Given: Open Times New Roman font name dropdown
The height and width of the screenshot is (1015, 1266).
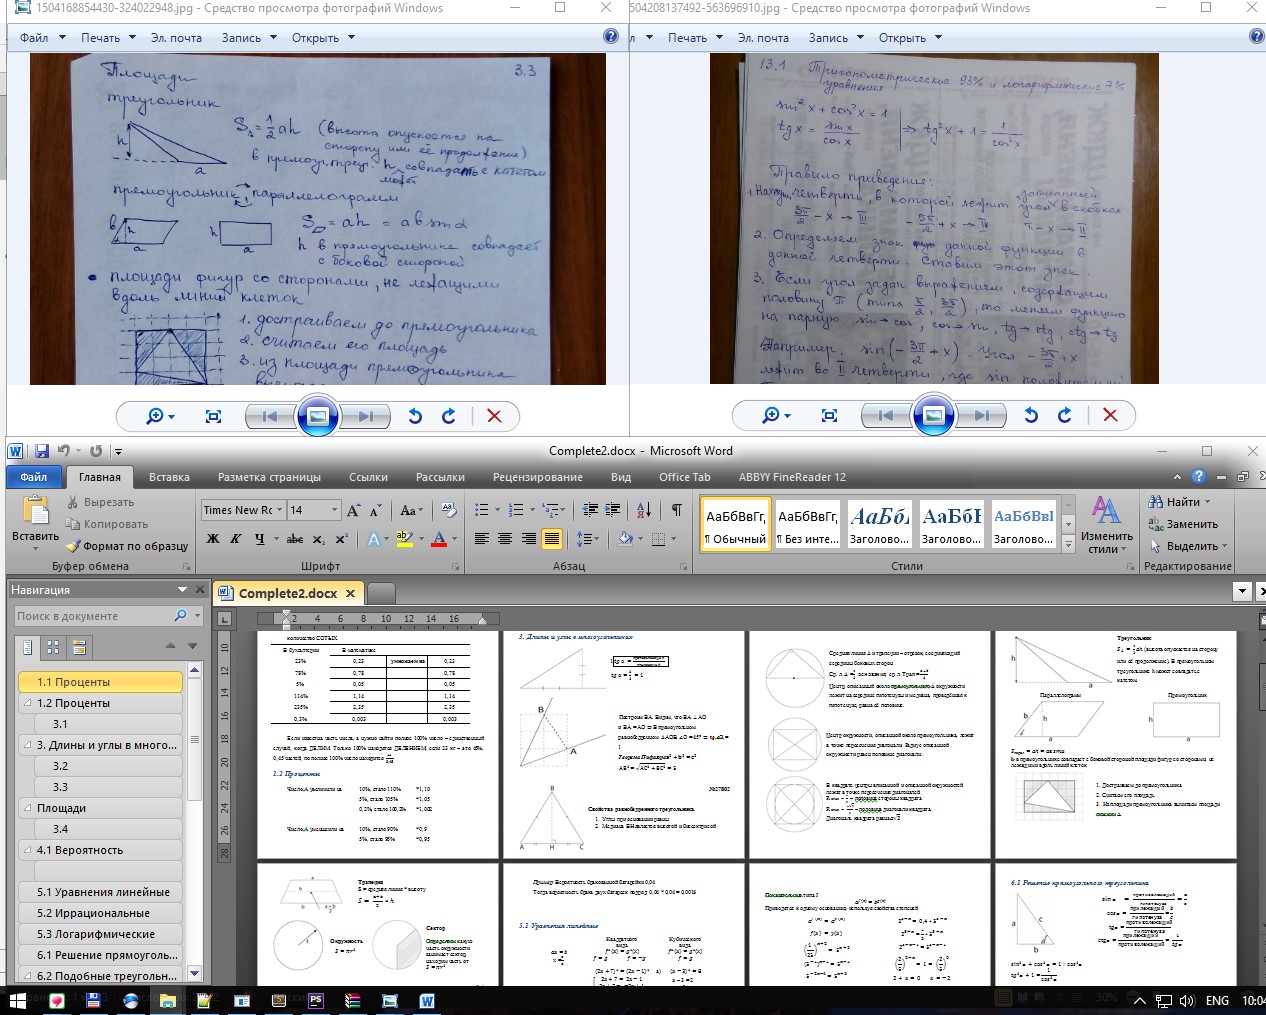Looking at the screenshot, I should click(279, 510).
